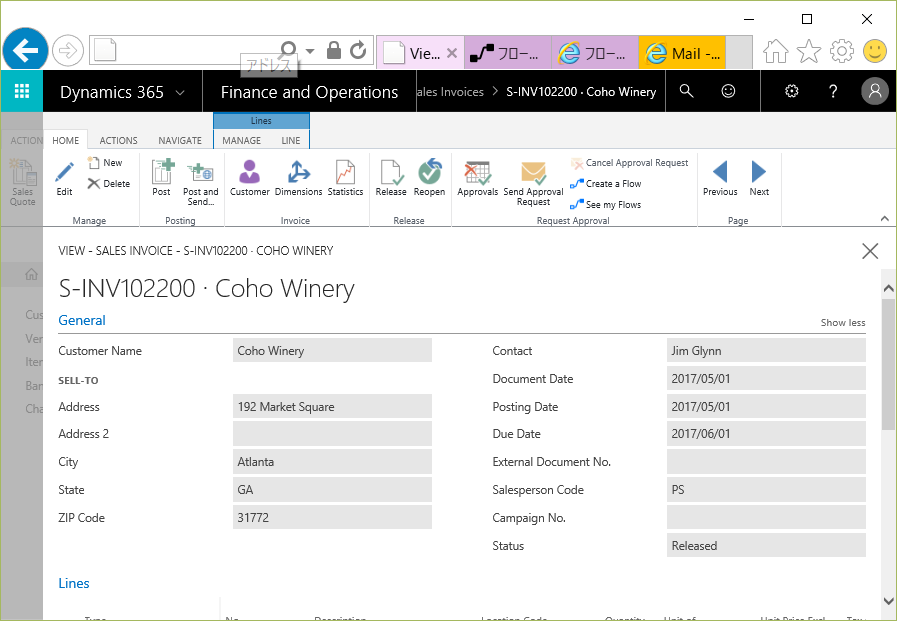Open Dynamics 365 settings gear
897x621 pixels.
pos(792,91)
